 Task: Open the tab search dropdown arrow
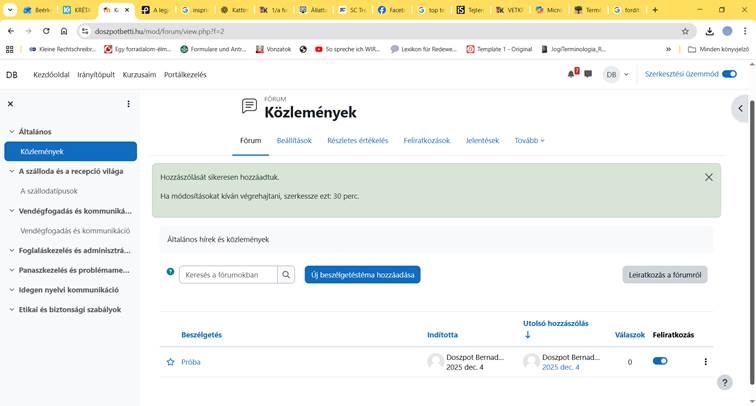10,10
